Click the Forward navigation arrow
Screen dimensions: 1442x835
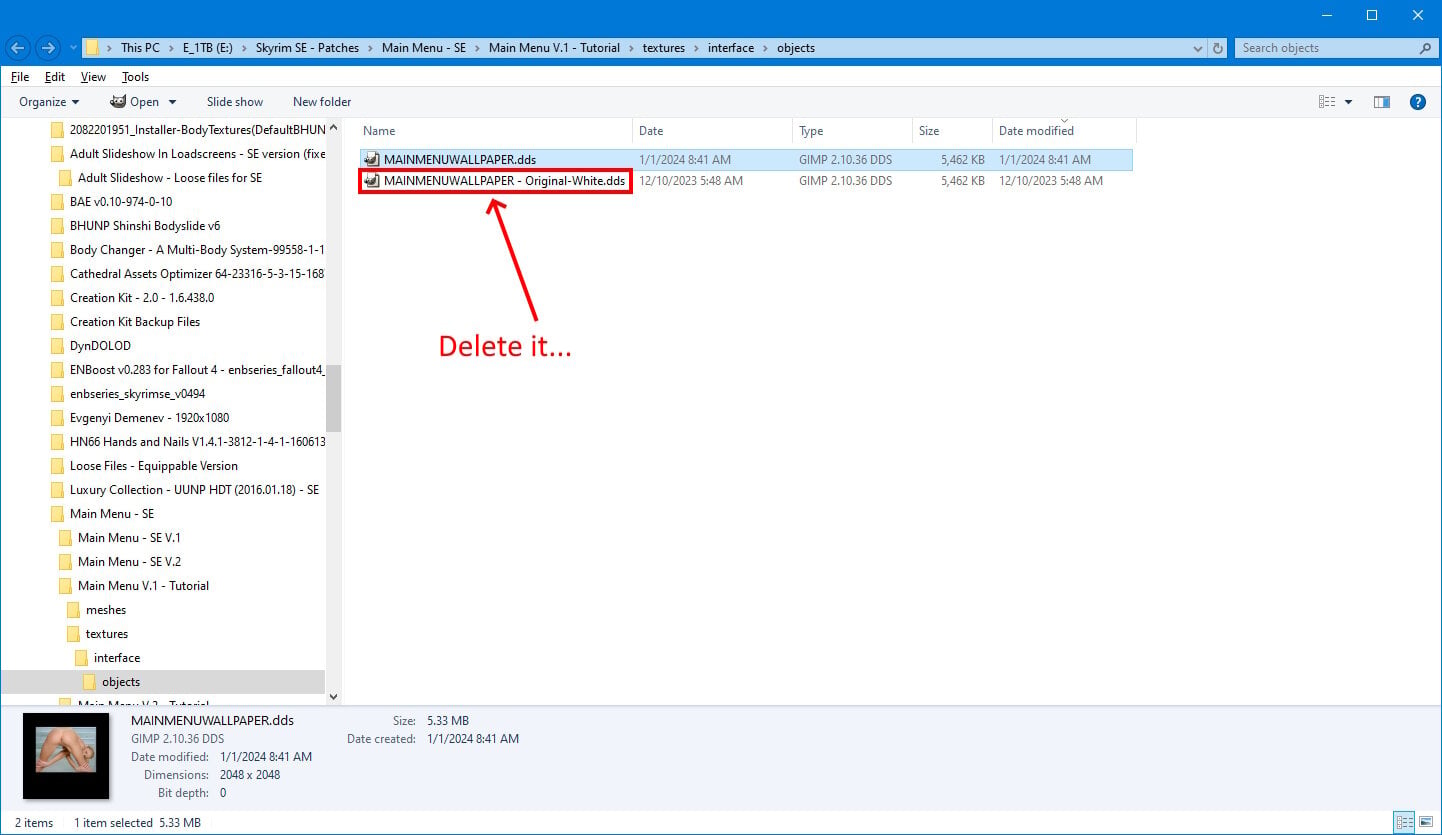tap(47, 47)
